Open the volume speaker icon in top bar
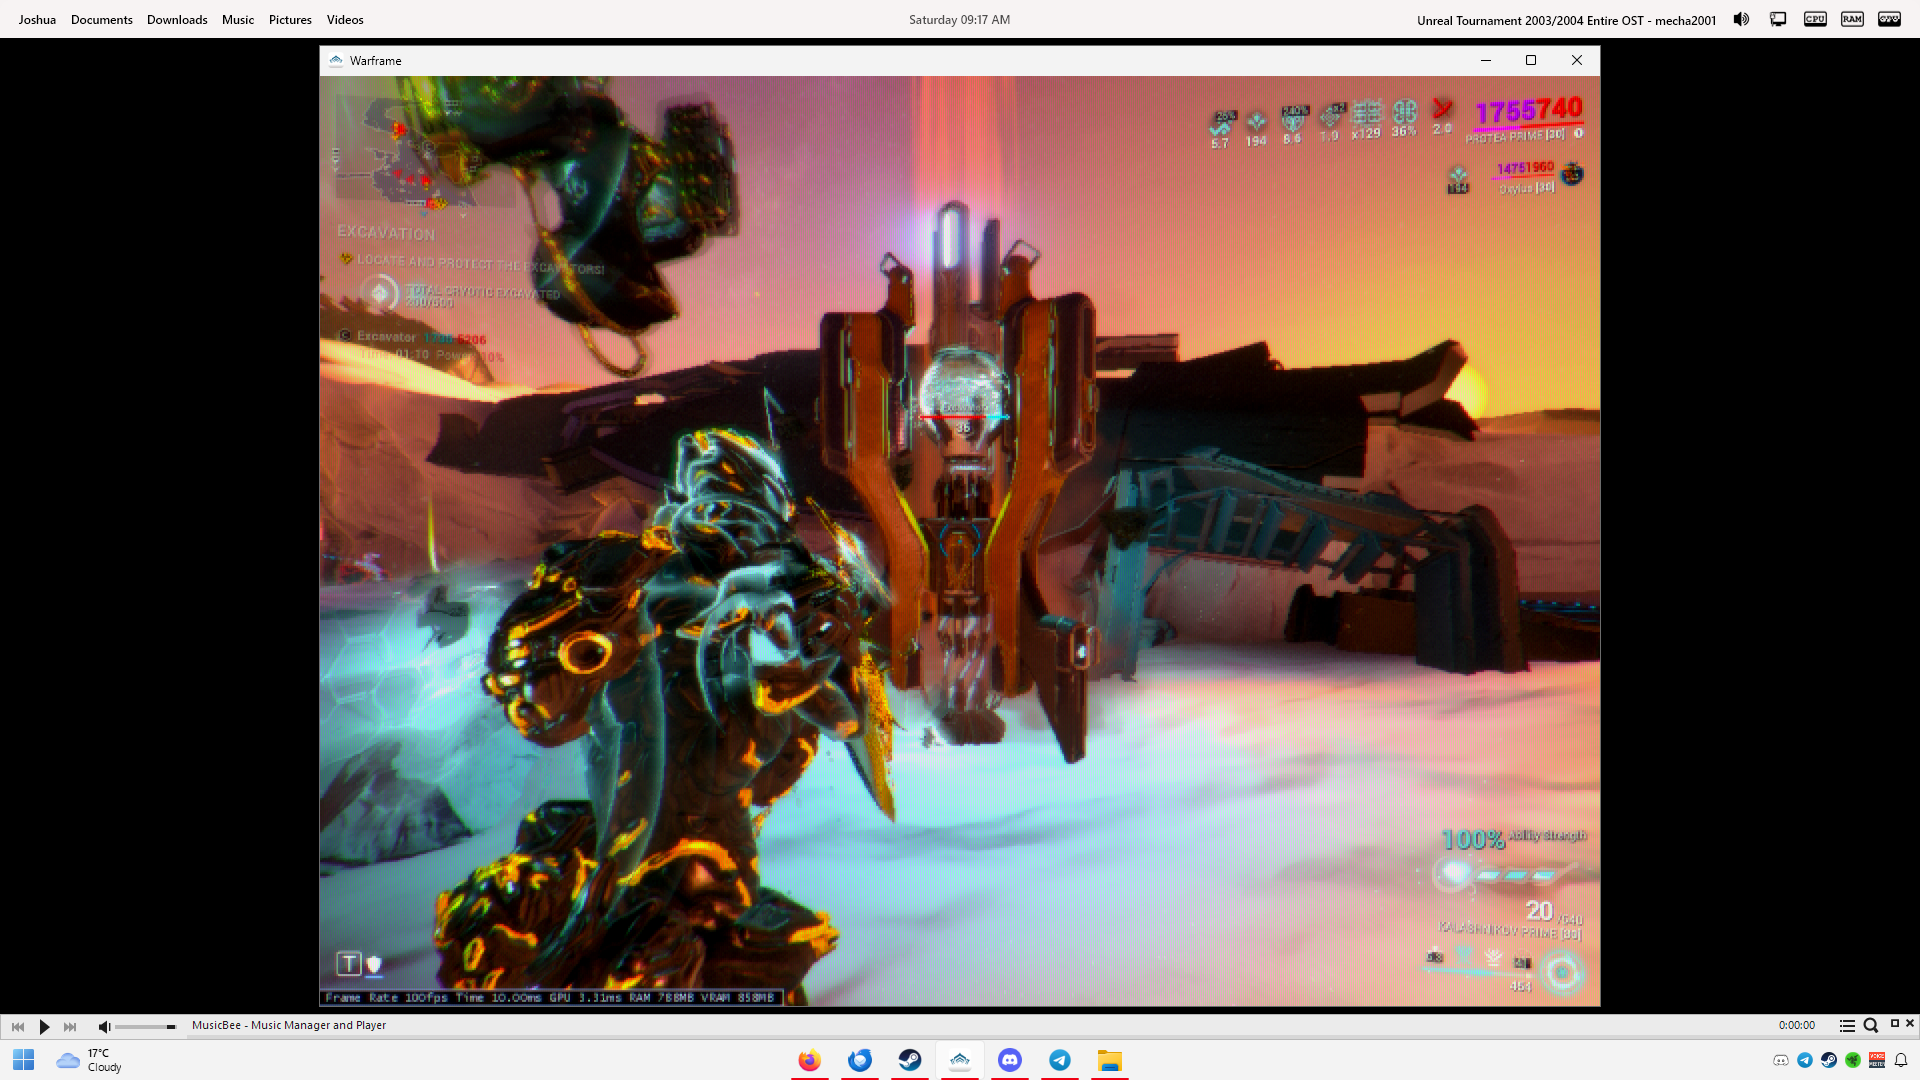This screenshot has height=1080, width=1920. pos(1741,19)
